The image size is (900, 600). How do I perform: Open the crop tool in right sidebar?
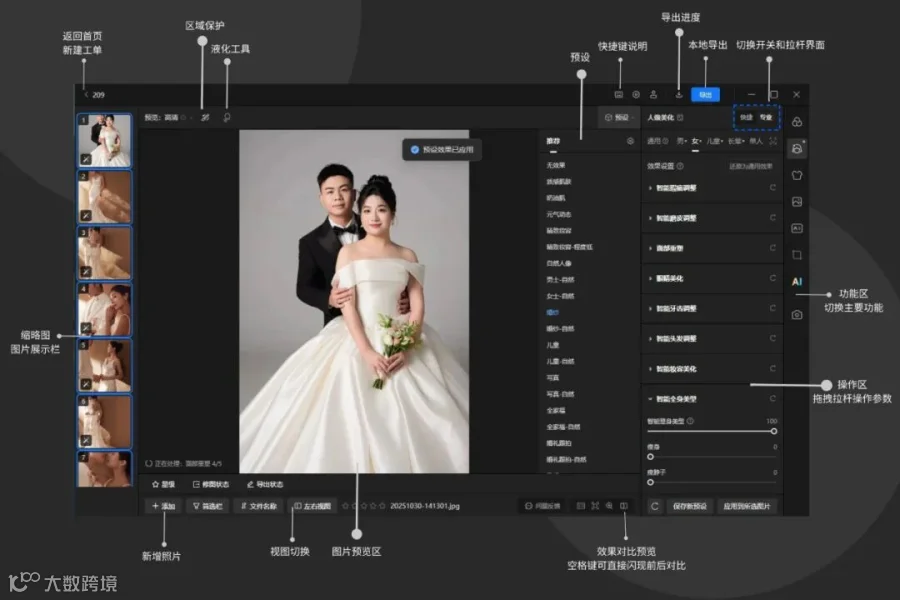click(x=797, y=254)
